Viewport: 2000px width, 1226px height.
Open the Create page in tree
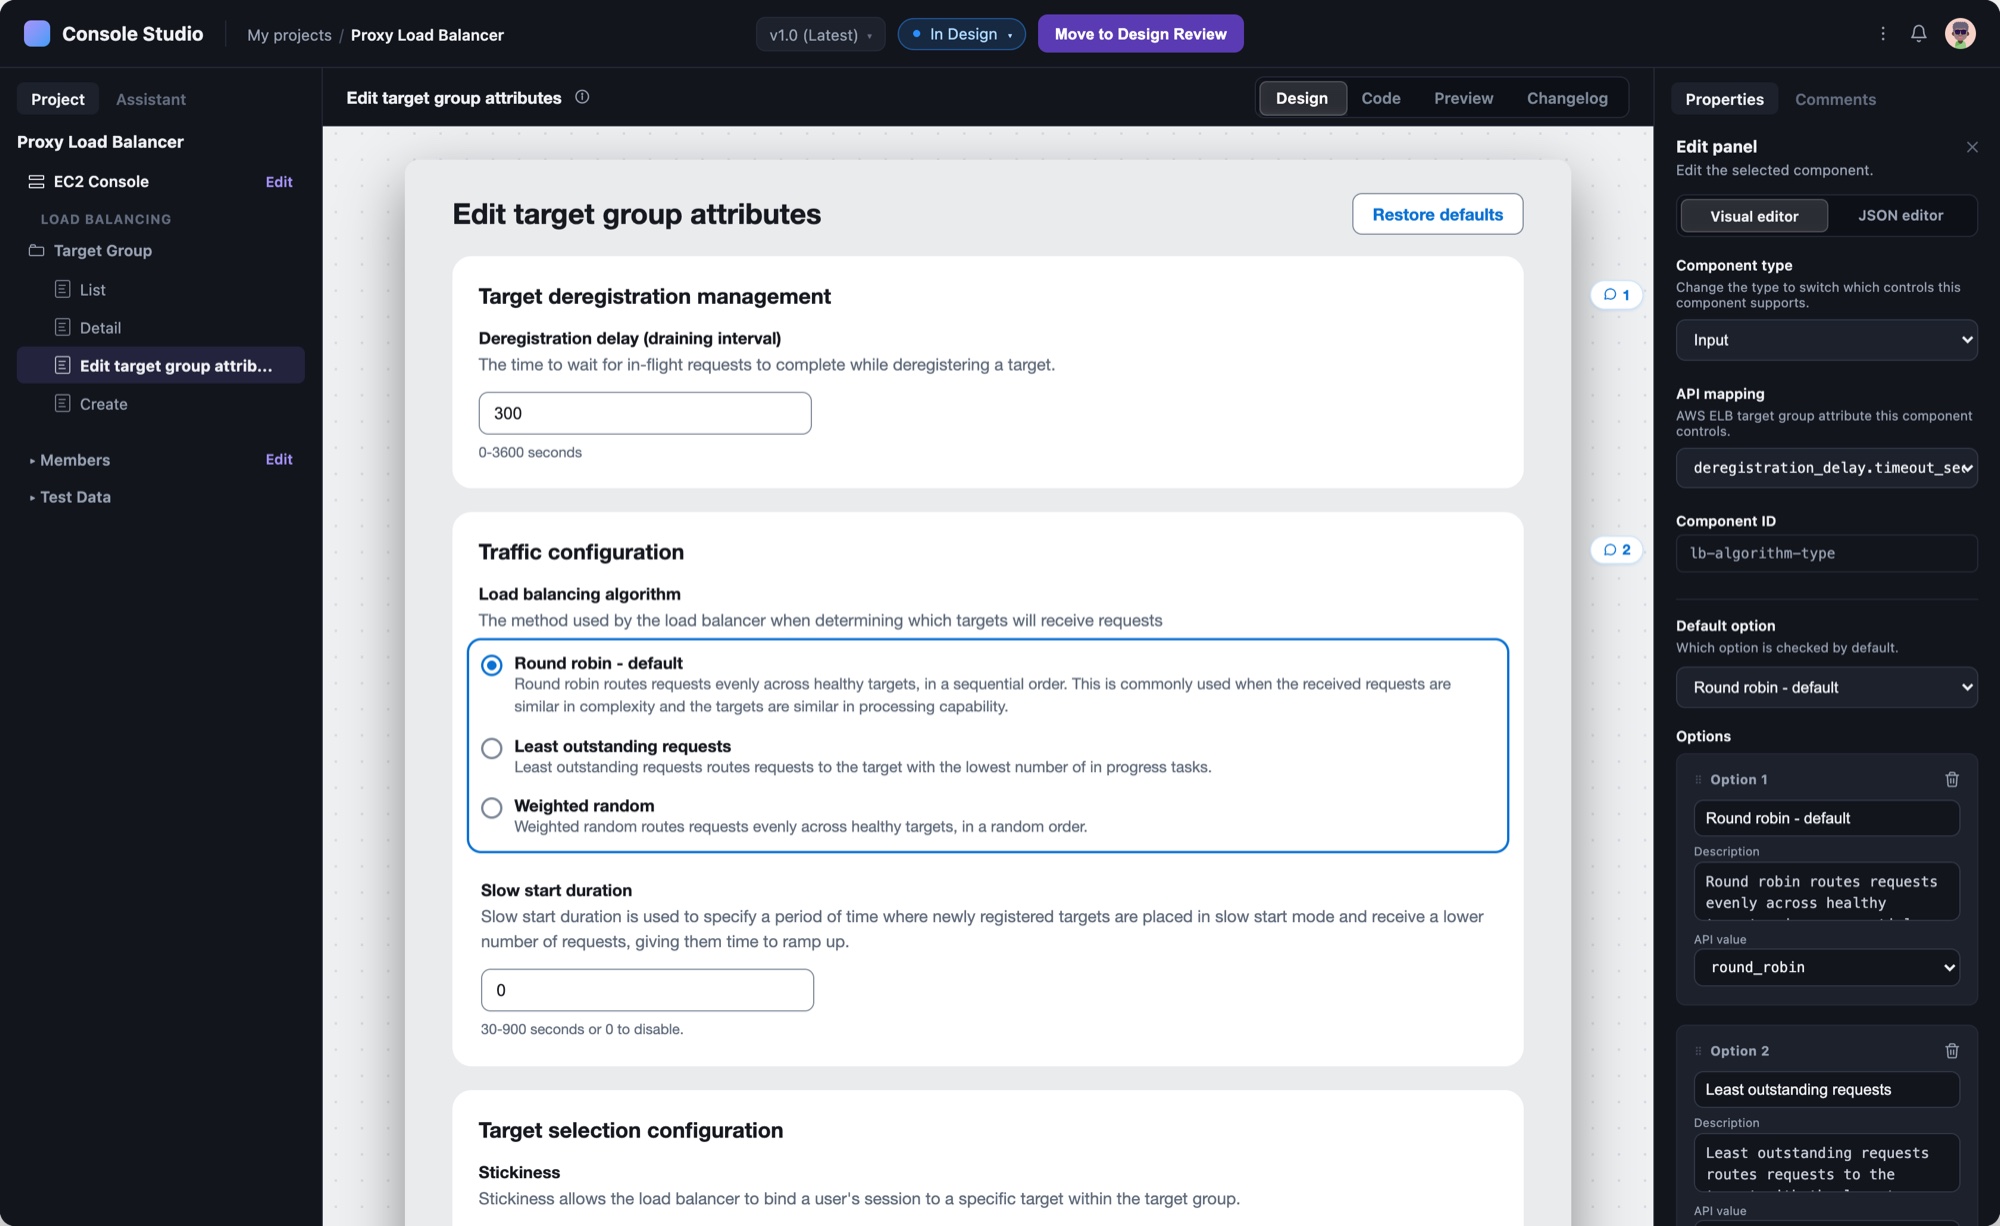[x=161, y=403]
